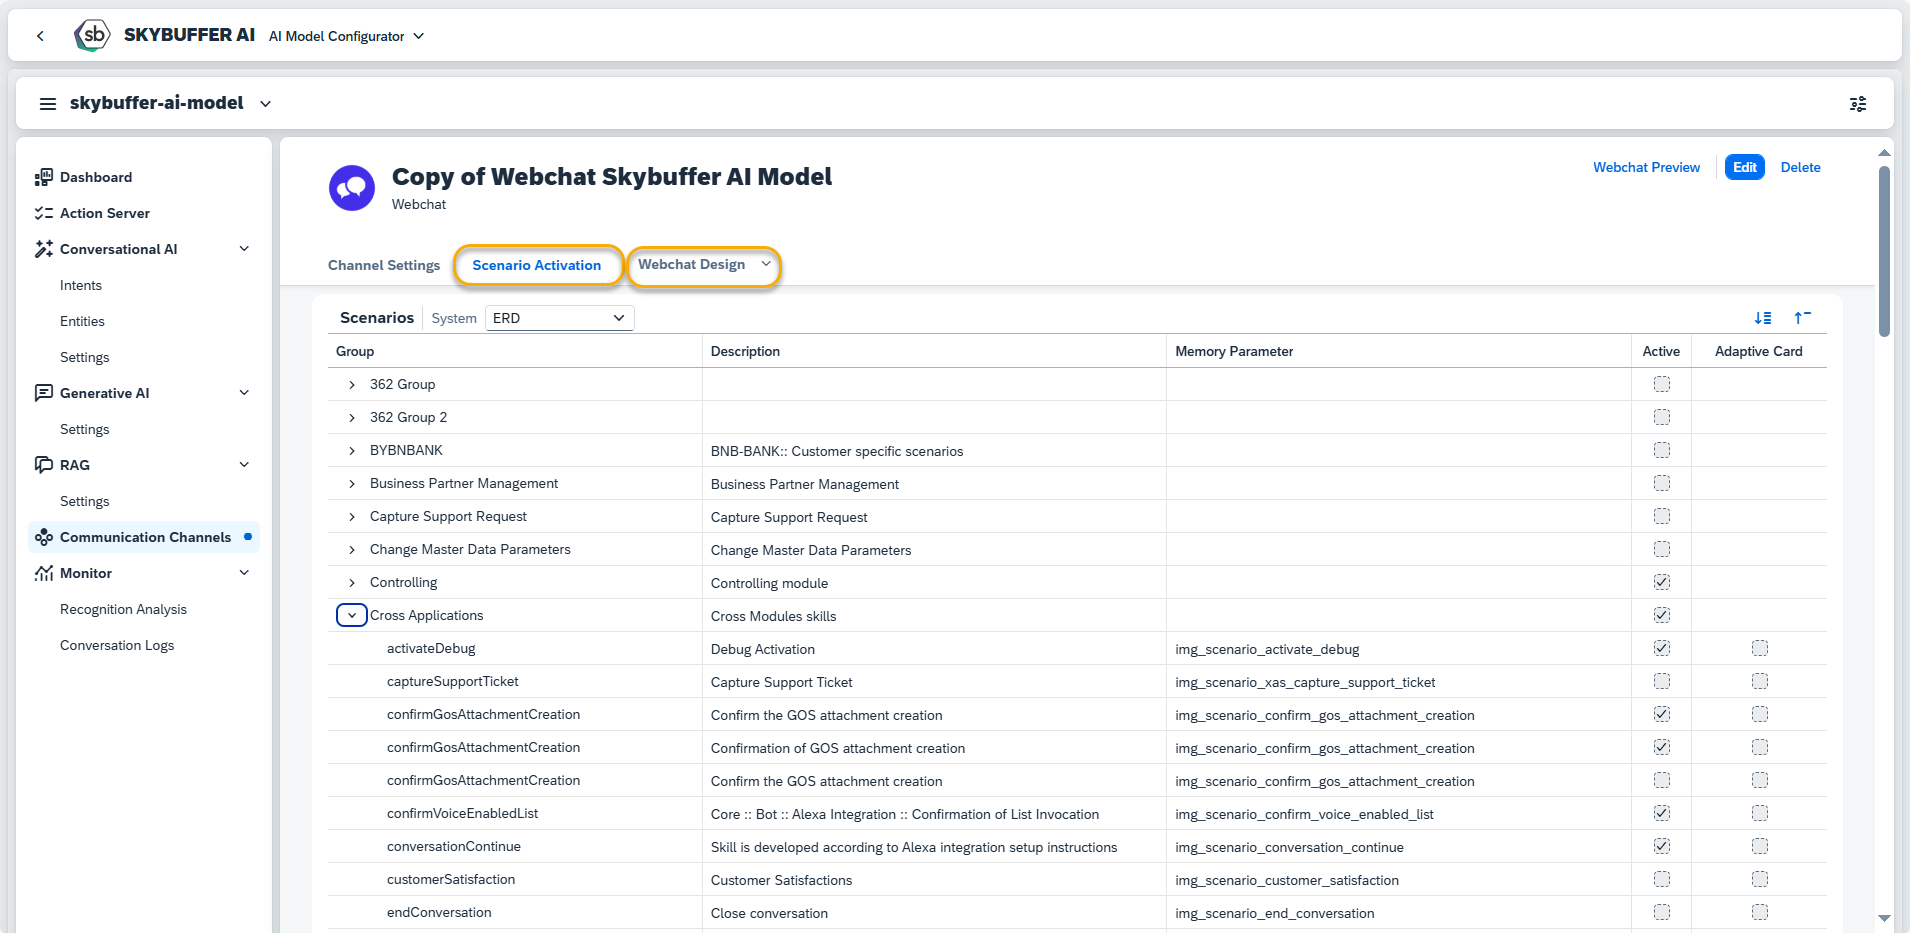Click the Edit button
1910x933 pixels.
[1745, 167]
